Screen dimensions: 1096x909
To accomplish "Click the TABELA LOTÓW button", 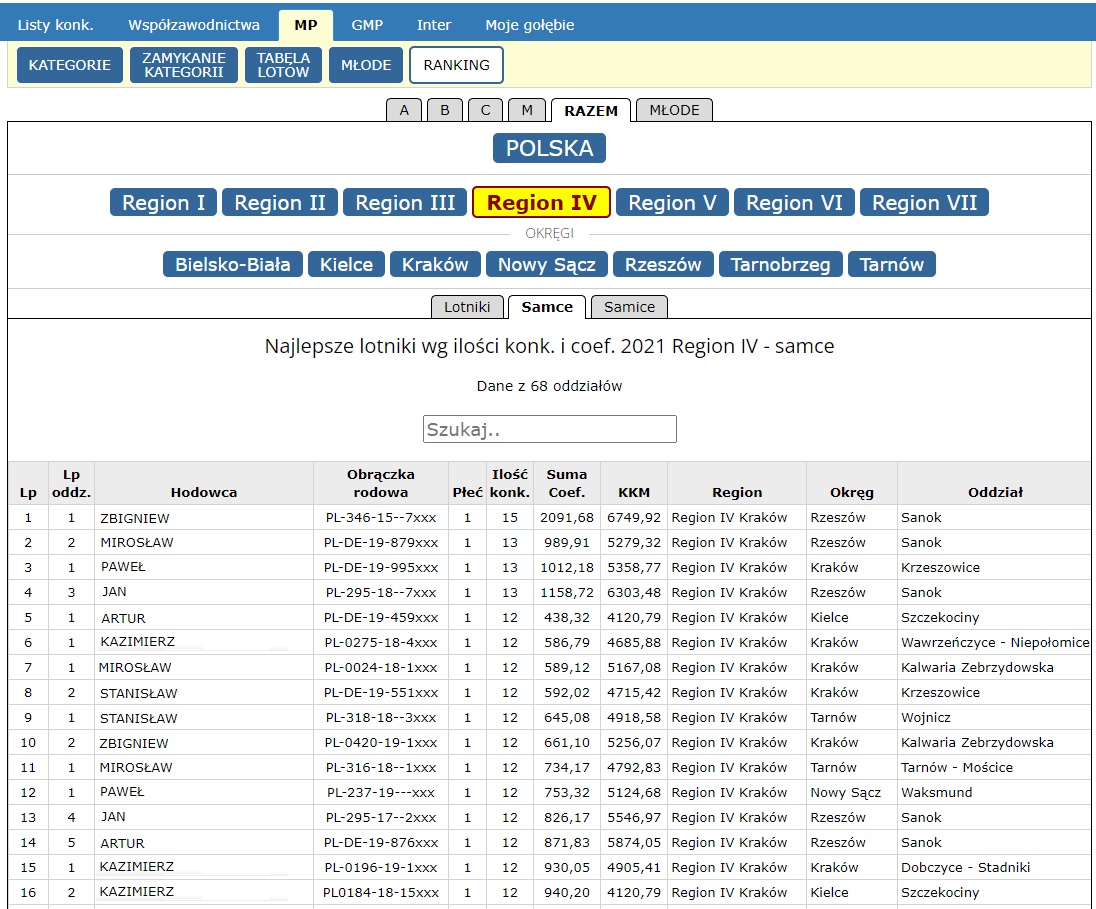I will point(283,65).
